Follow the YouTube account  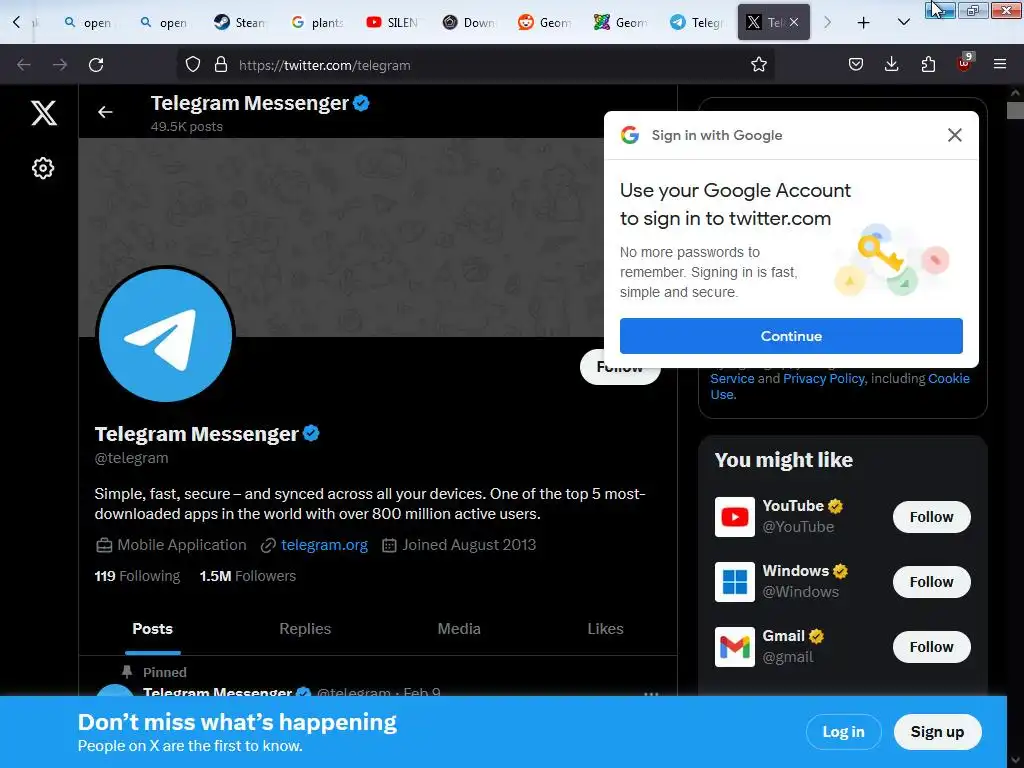tap(931, 517)
